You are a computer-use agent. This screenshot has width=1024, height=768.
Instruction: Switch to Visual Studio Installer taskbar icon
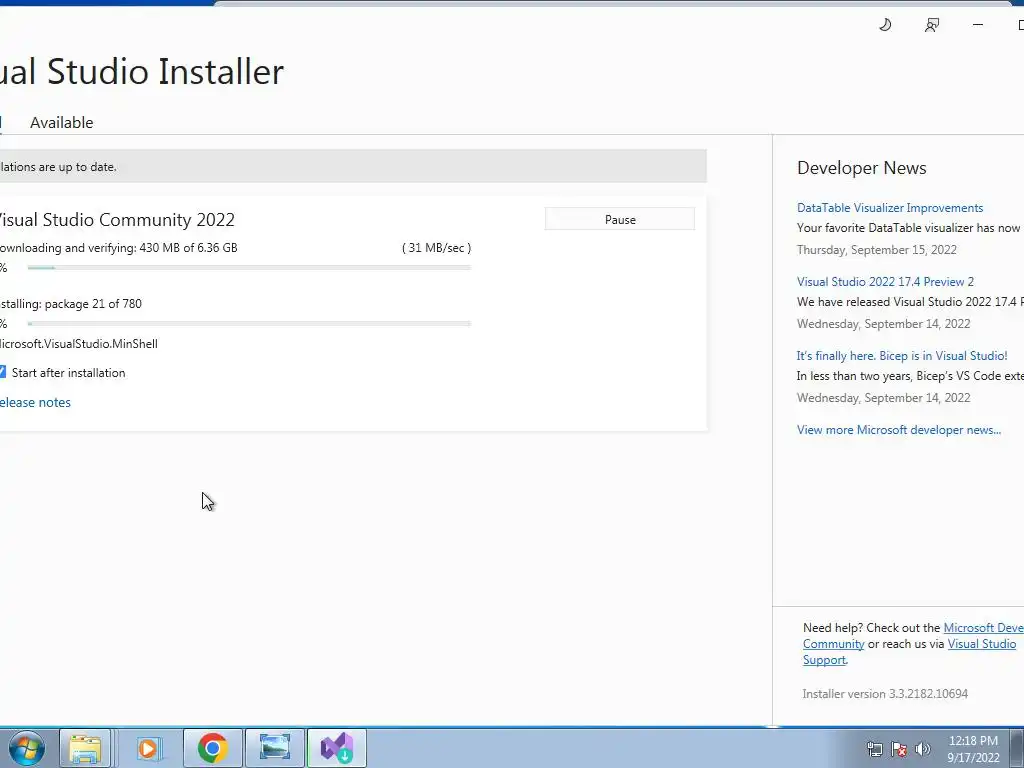pos(337,748)
